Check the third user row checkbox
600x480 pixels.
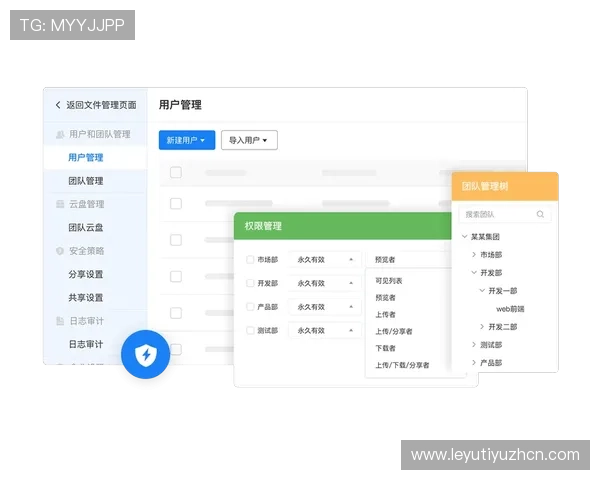[x=176, y=276]
